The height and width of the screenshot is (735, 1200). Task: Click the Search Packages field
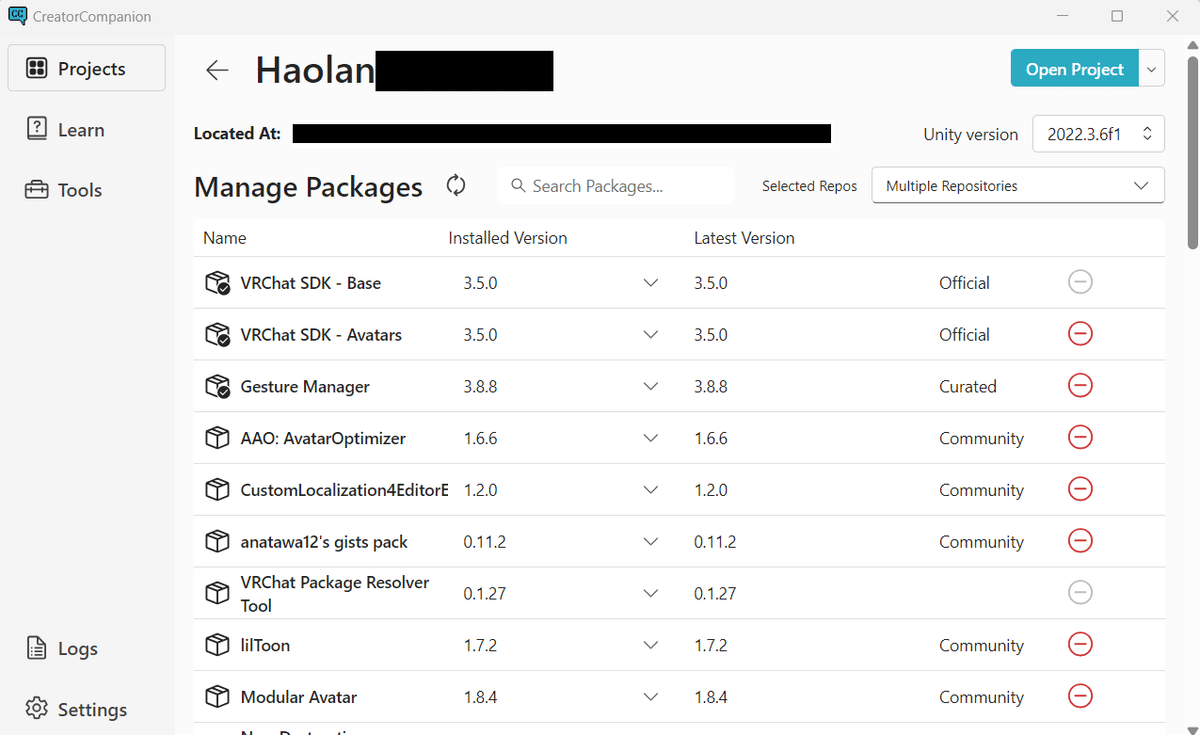coord(615,186)
